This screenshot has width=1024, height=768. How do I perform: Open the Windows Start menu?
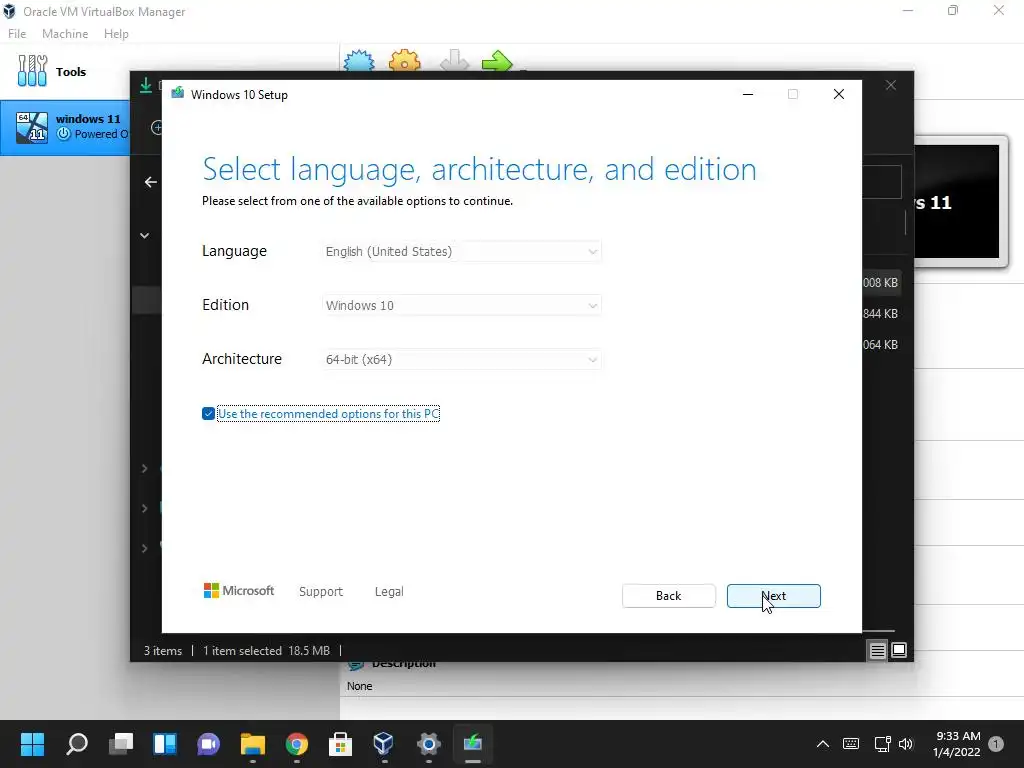tap(32, 744)
